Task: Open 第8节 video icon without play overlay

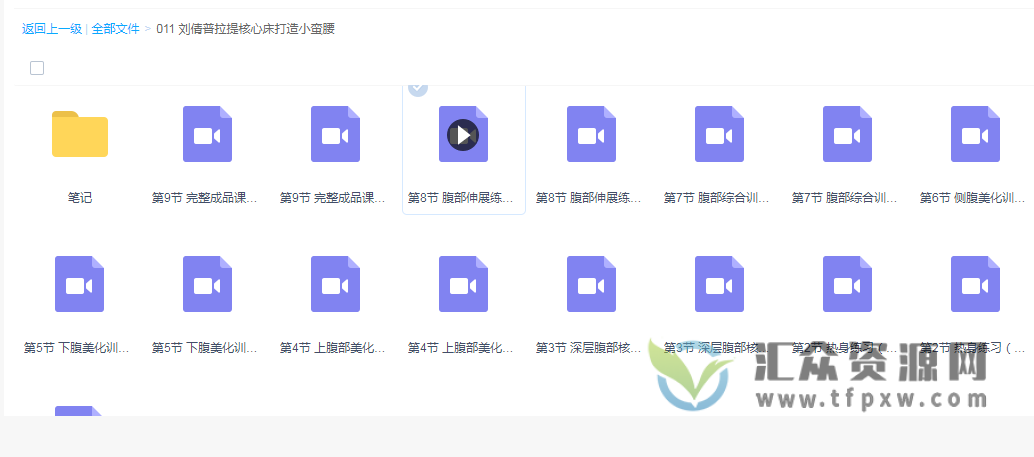Action: coord(592,134)
